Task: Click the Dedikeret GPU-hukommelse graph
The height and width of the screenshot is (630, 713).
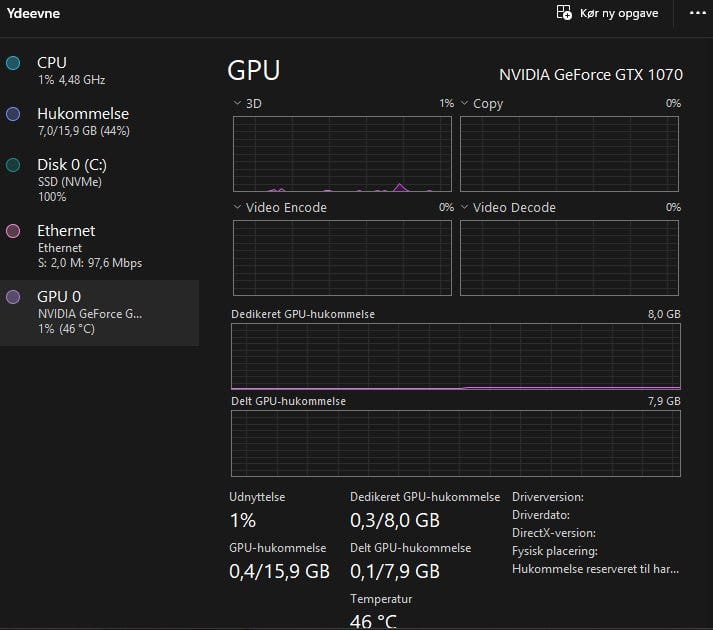Action: pos(456,357)
